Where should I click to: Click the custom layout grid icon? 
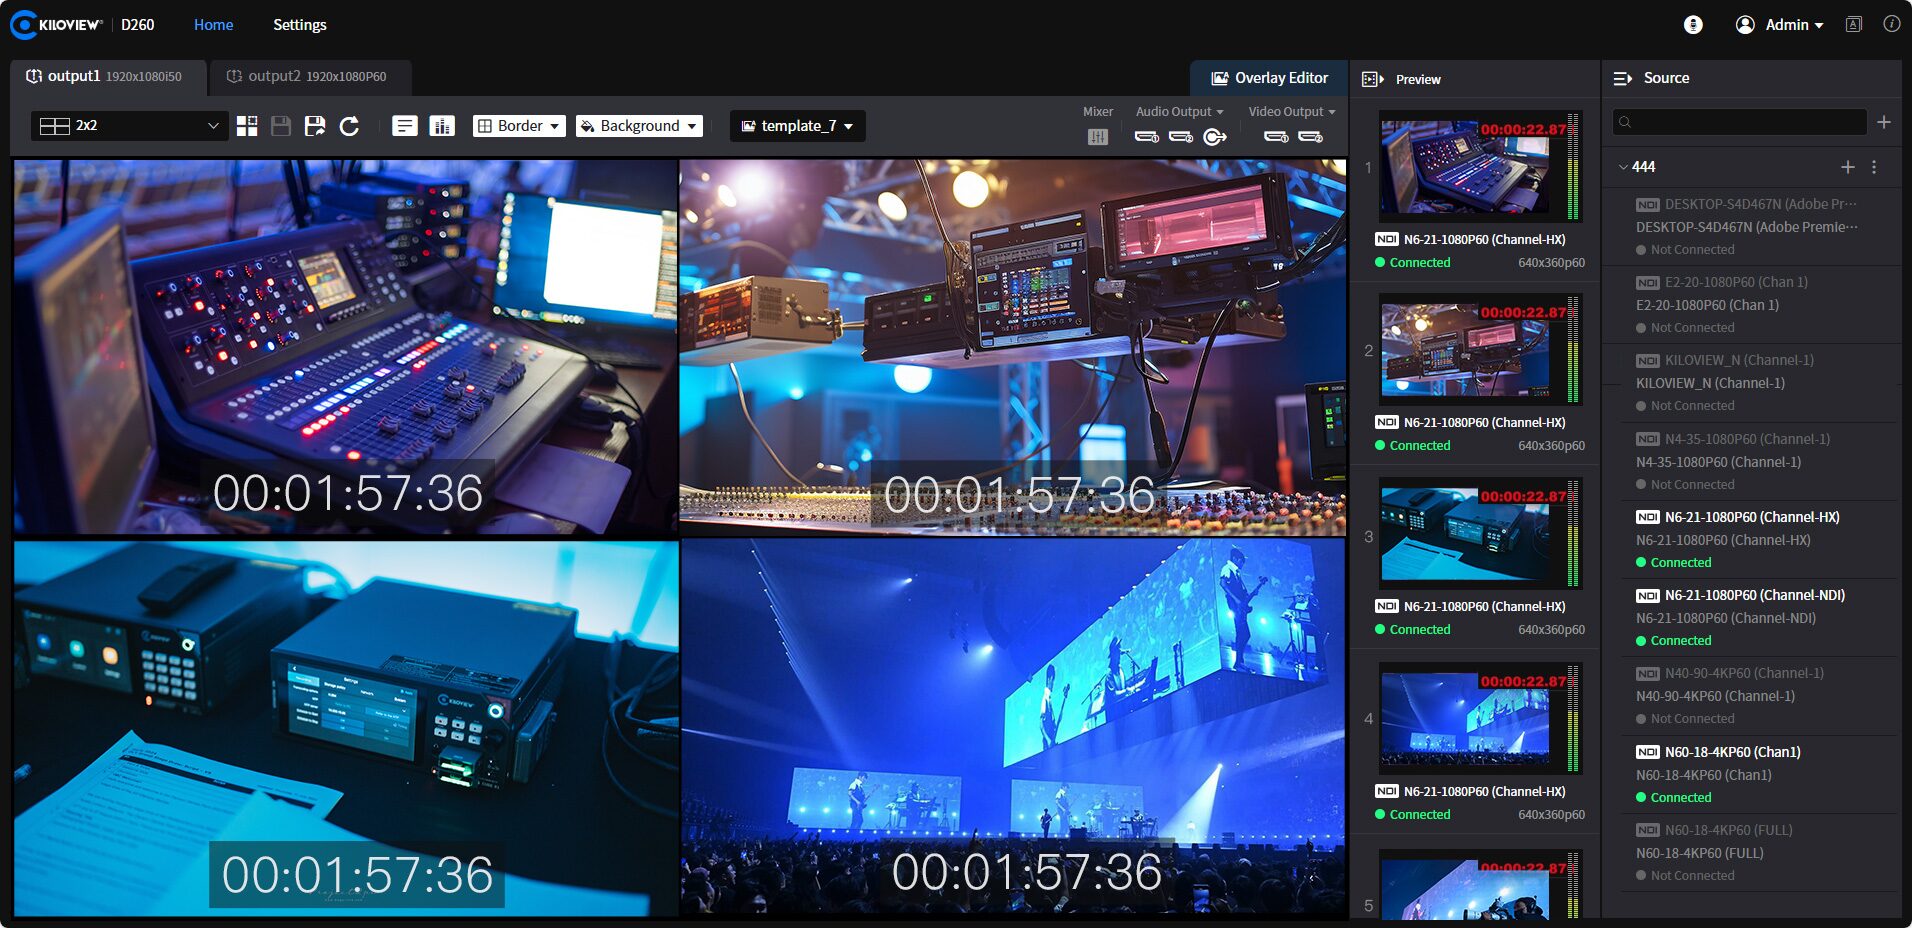pyautogui.click(x=247, y=126)
